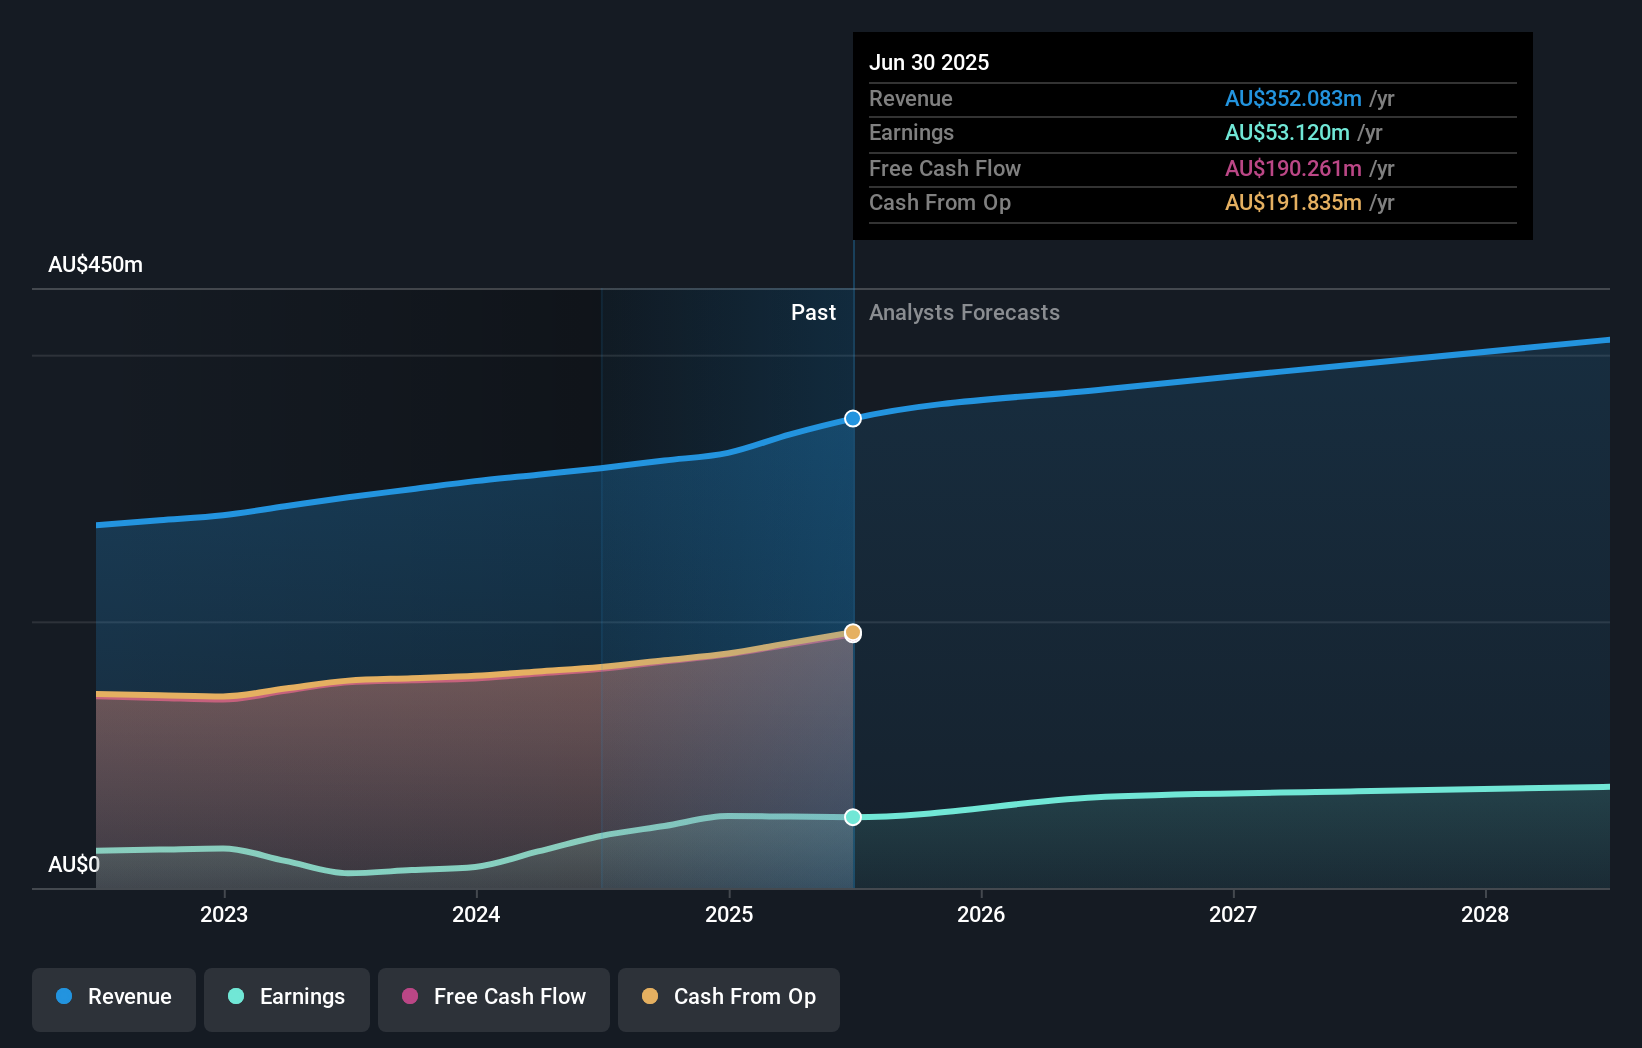Click the blue Revenue legend dot
Viewport: 1642px width, 1048px height.
click(x=62, y=997)
